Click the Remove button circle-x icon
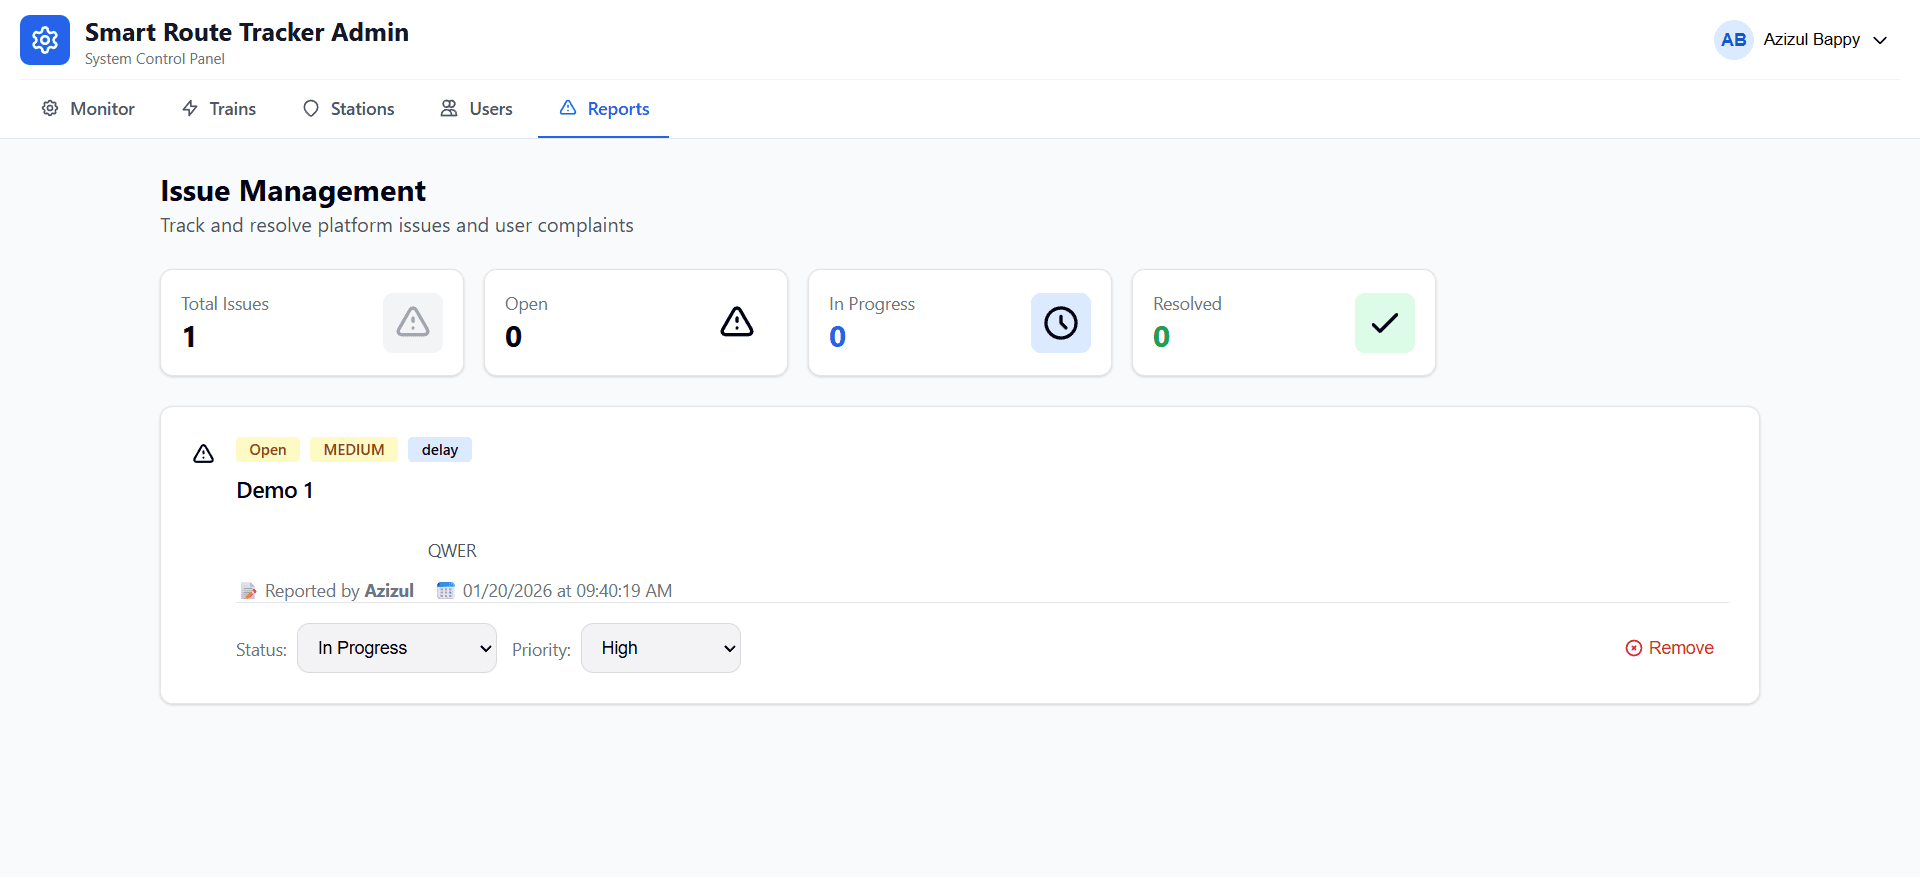Image resolution: width=1920 pixels, height=878 pixels. tap(1634, 648)
